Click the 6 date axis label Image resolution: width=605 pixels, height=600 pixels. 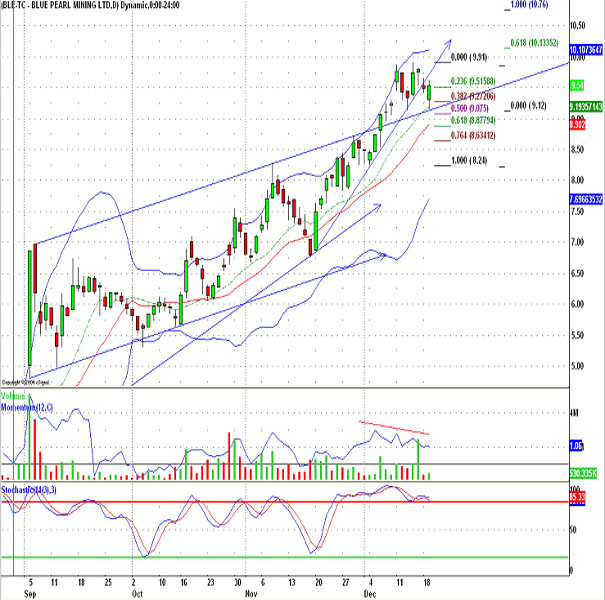click(263, 582)
